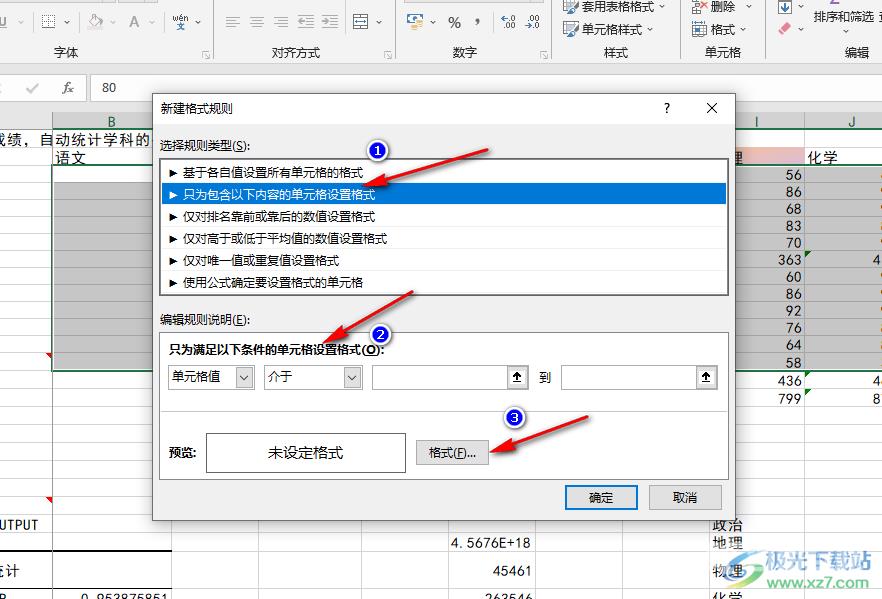The height and width of the screenshot is (599, 882).
Task: Open the 格式 cell format ribbon menu
Action: point(719,29)
